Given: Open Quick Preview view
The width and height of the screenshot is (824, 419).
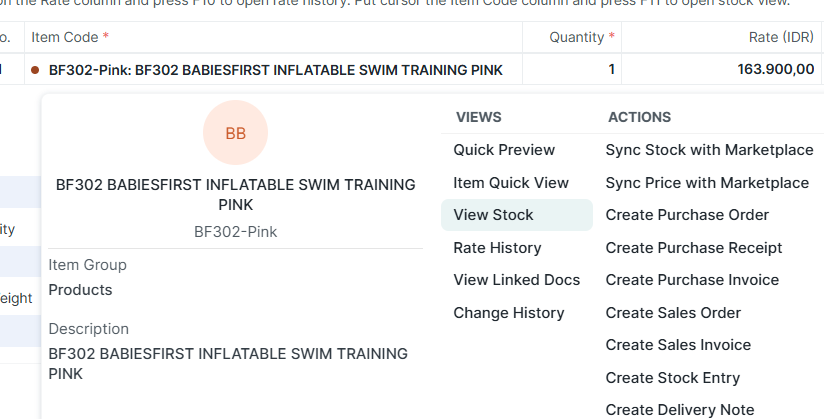Looking at the screenshot, I should pos(504,150).
